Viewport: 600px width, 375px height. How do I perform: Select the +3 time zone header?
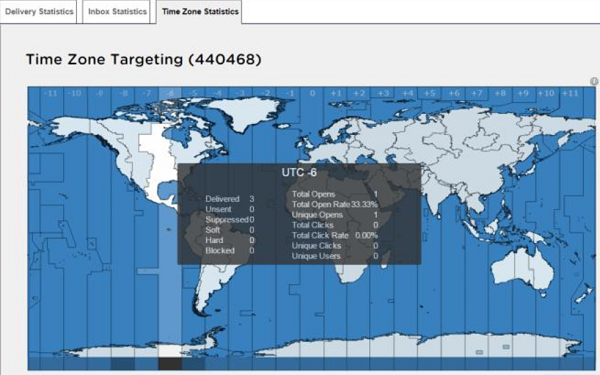(x=383, y=93)
